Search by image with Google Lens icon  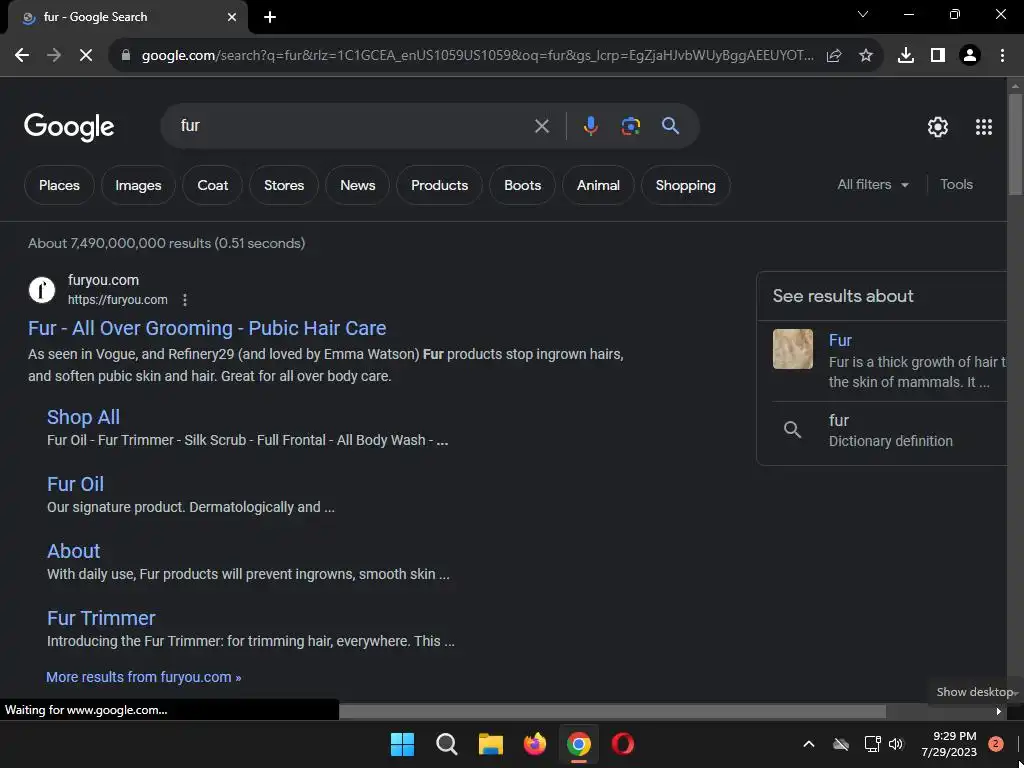coord(630,125)
